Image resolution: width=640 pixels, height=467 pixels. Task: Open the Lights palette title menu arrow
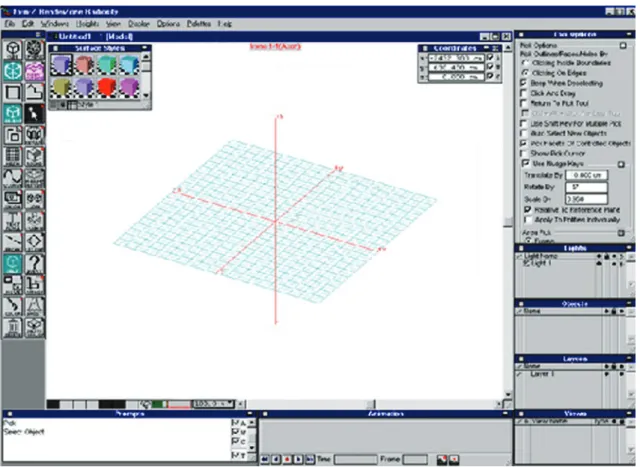pos(629,248)
